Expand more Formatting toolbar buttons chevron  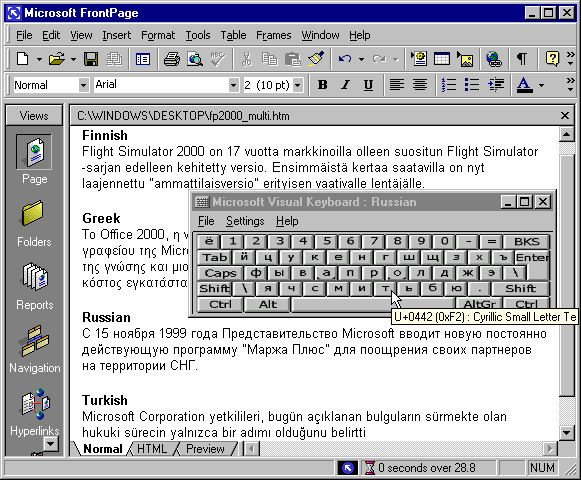click(x=570, y=85)
